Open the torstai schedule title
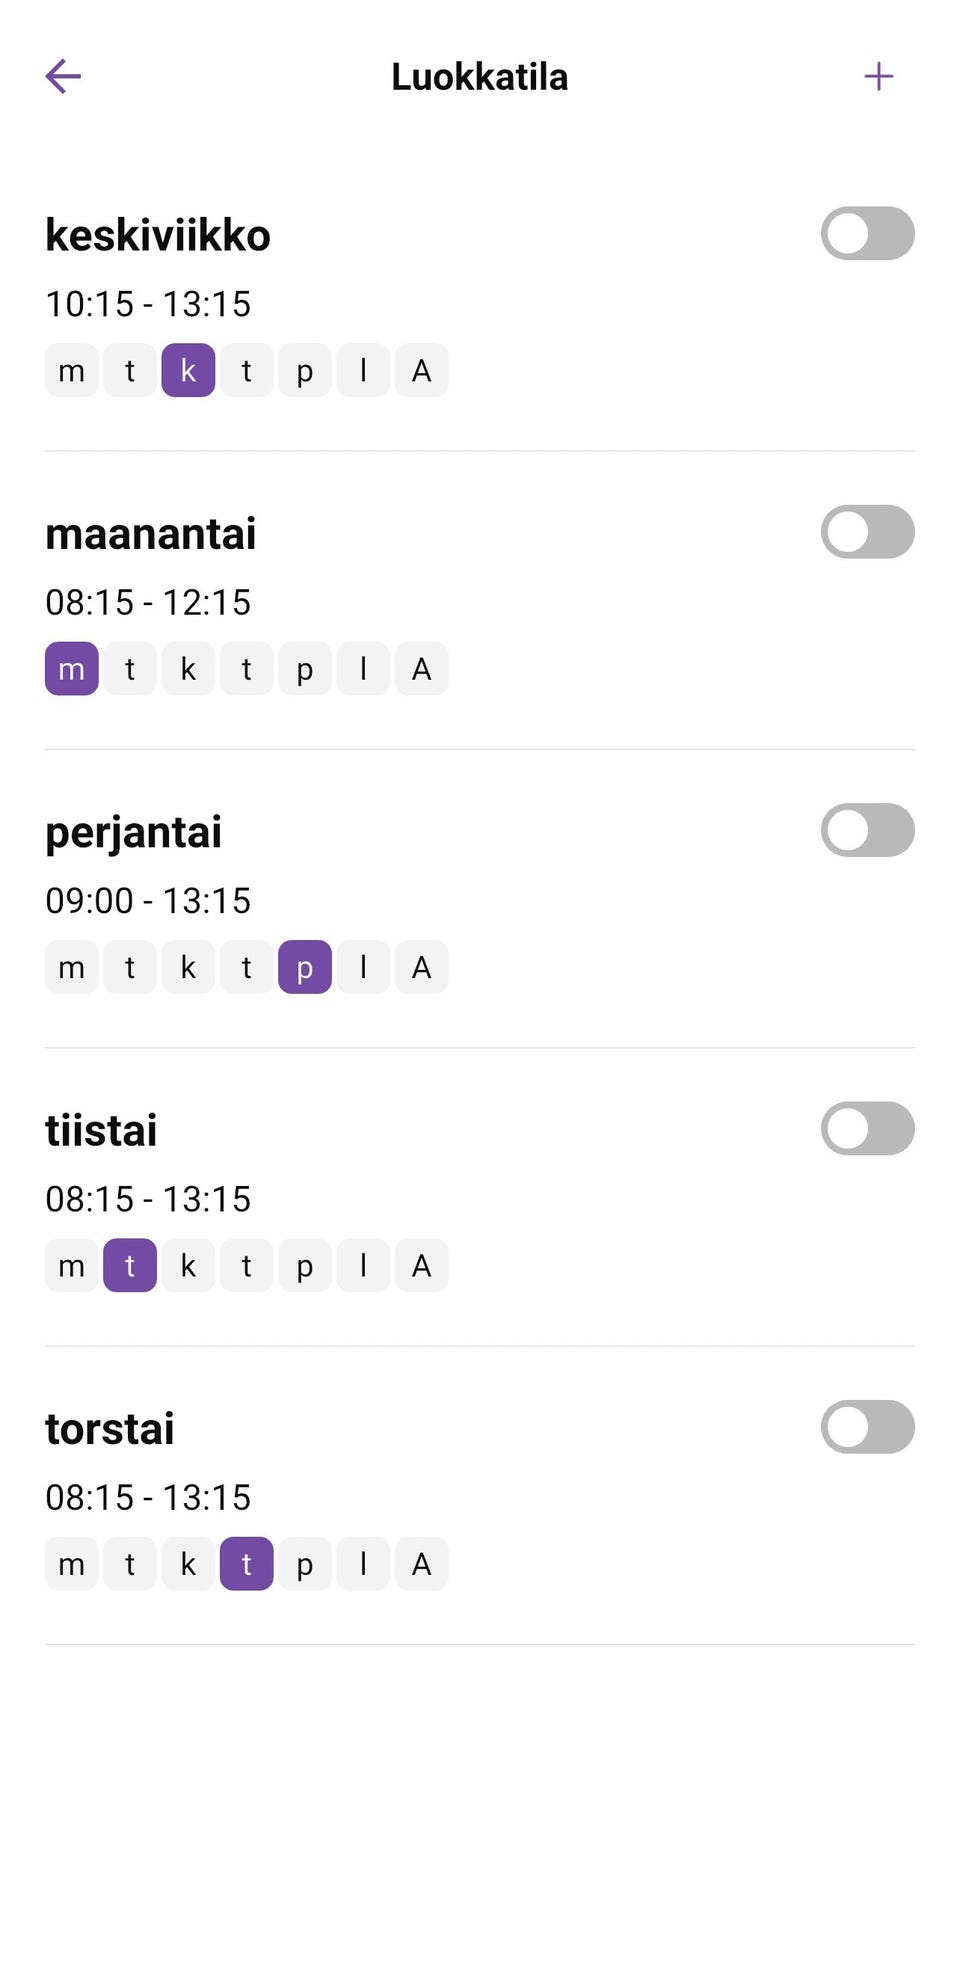Viewport: 960px width, 1972px height. (x=110, y=1429)
